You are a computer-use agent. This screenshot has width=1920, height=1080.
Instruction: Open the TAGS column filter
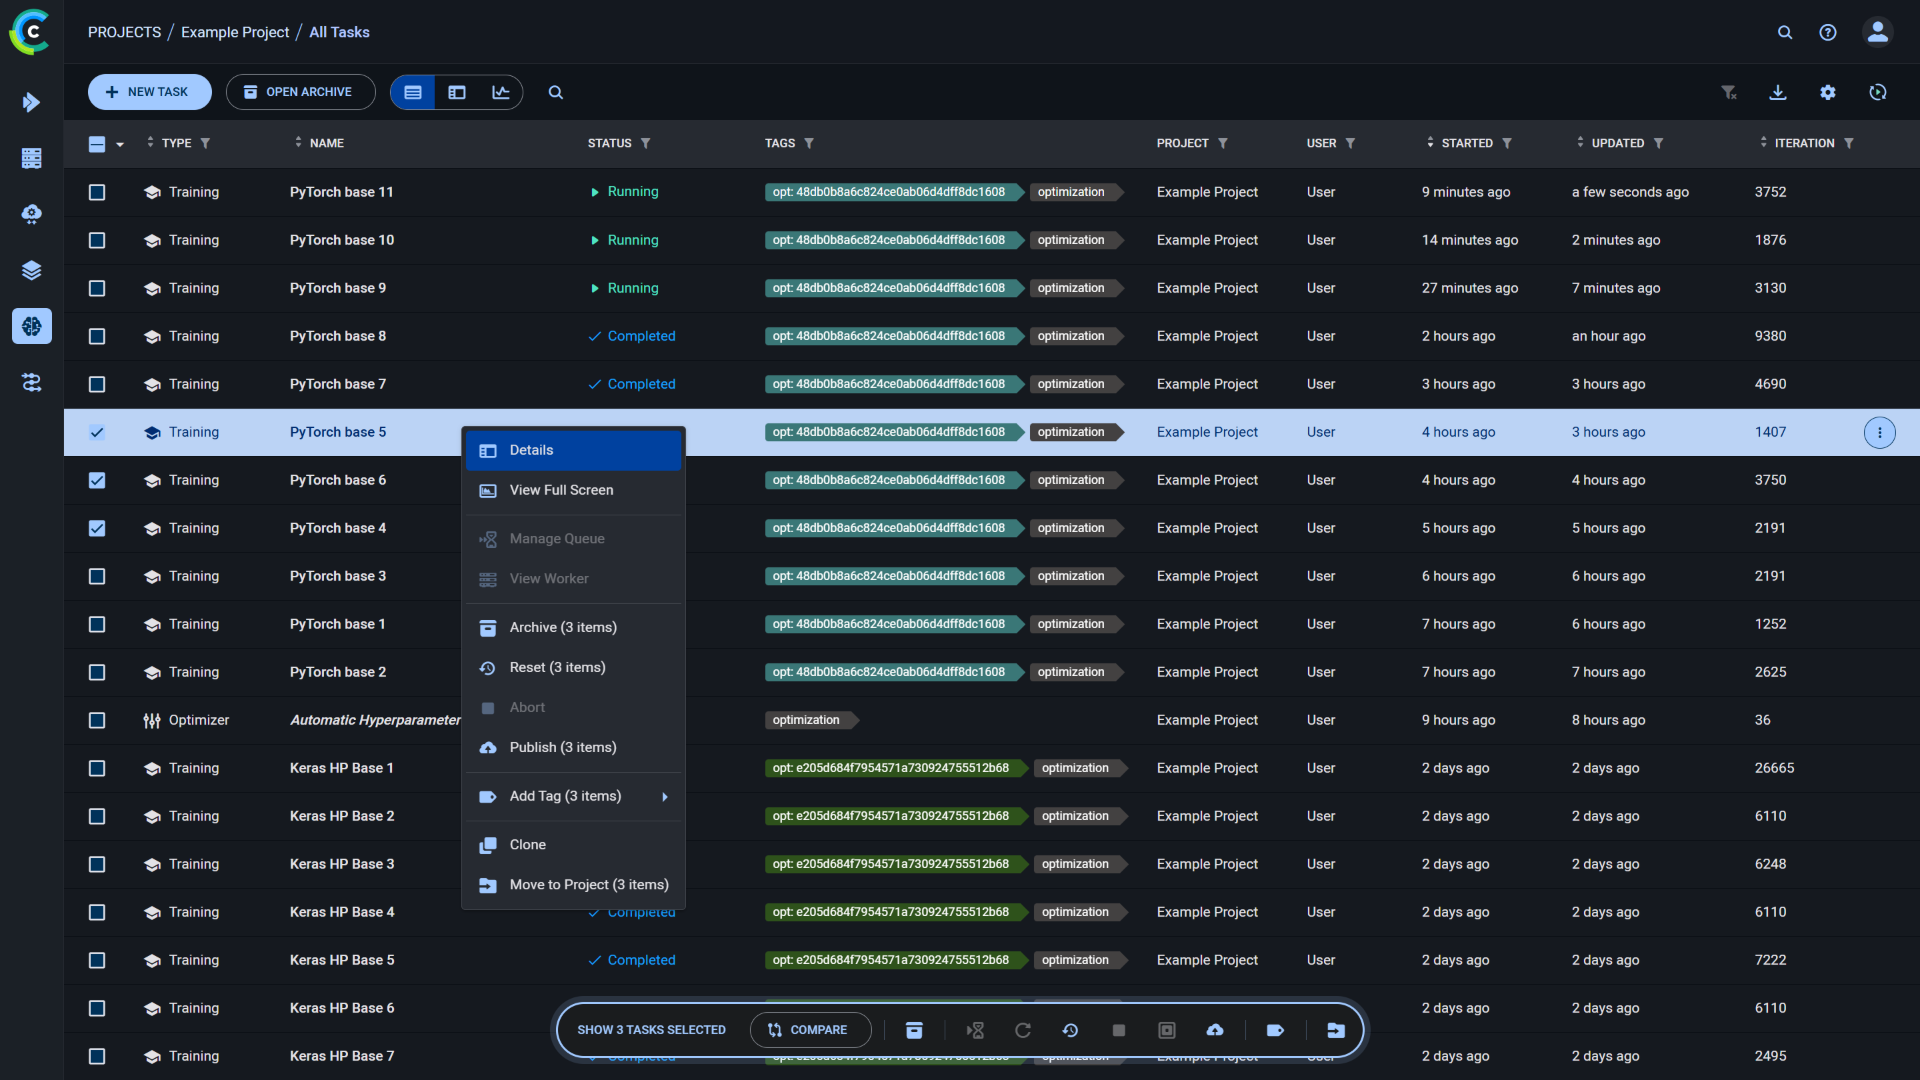809,143
